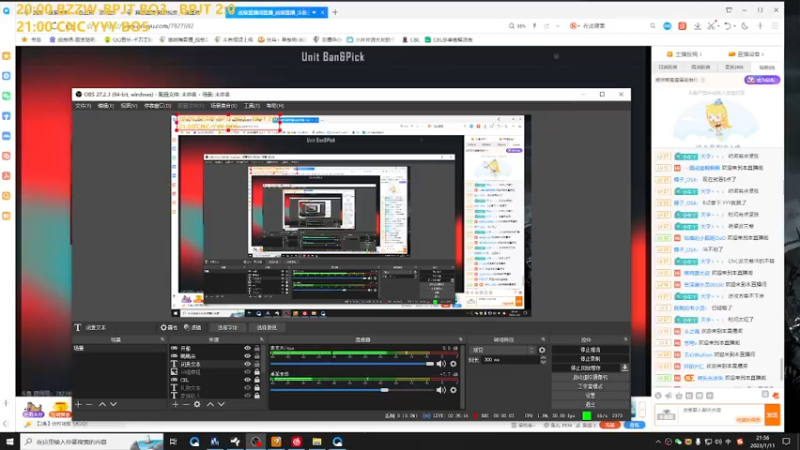Remove the selected source with minus icon
800x450 pixels.
(x=186, y=404)
